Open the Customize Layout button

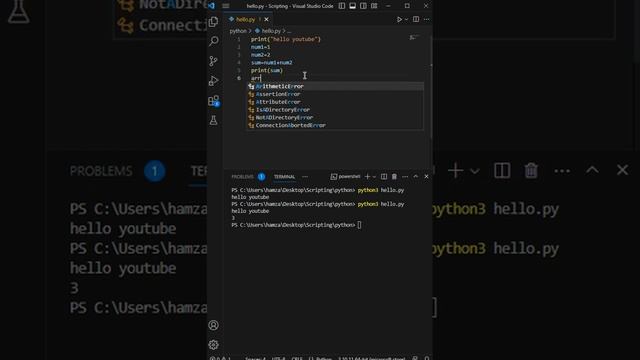[374, 6]
